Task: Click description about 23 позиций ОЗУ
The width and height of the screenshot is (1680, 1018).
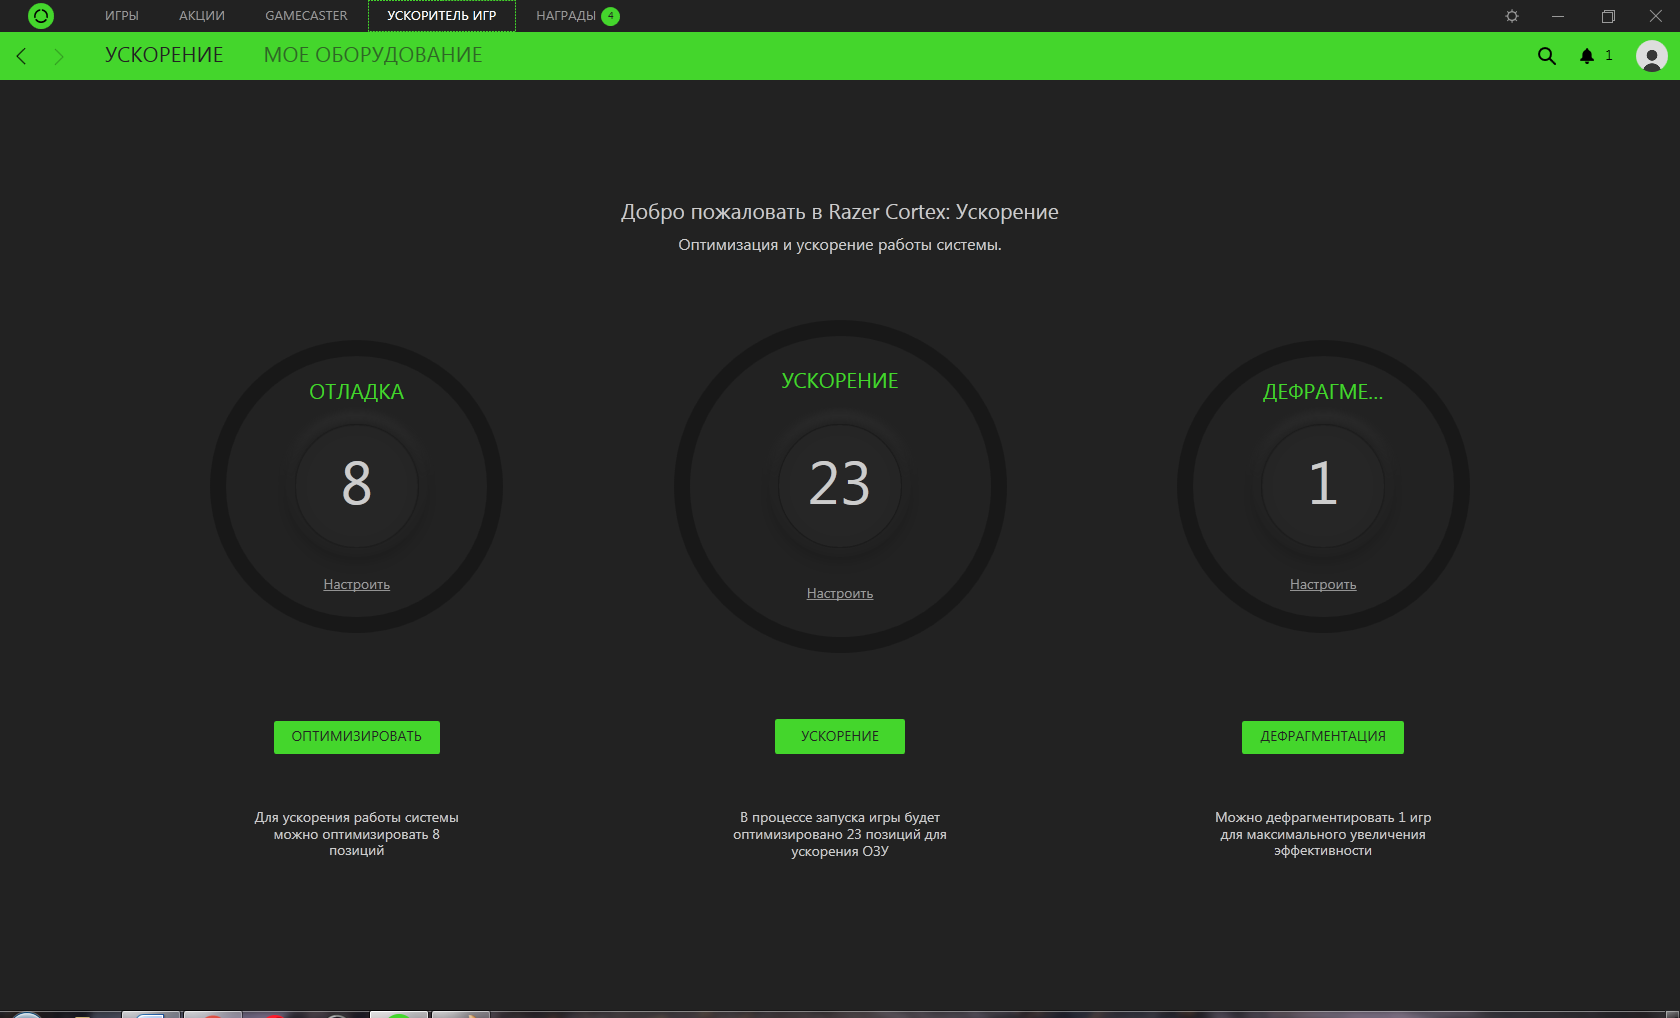Action: [840, 834]
